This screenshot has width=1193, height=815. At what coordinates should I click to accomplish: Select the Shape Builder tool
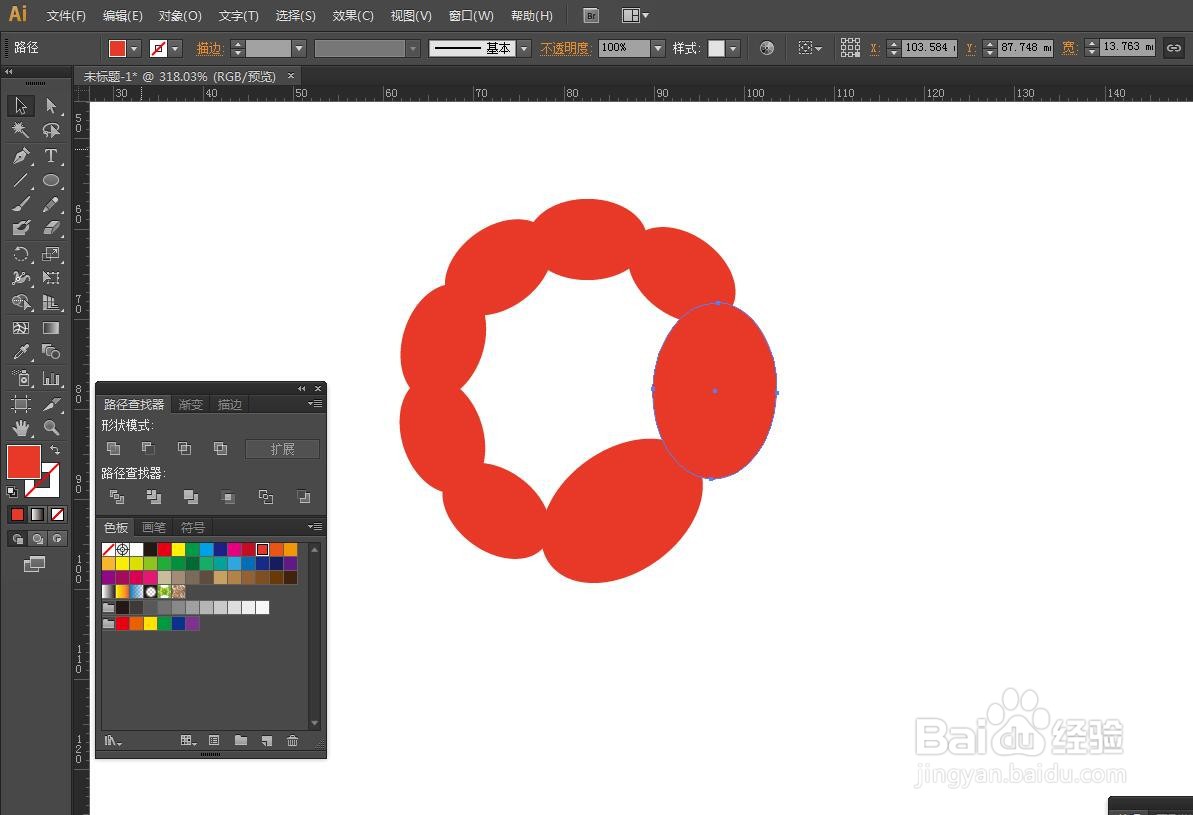[21, 302]
